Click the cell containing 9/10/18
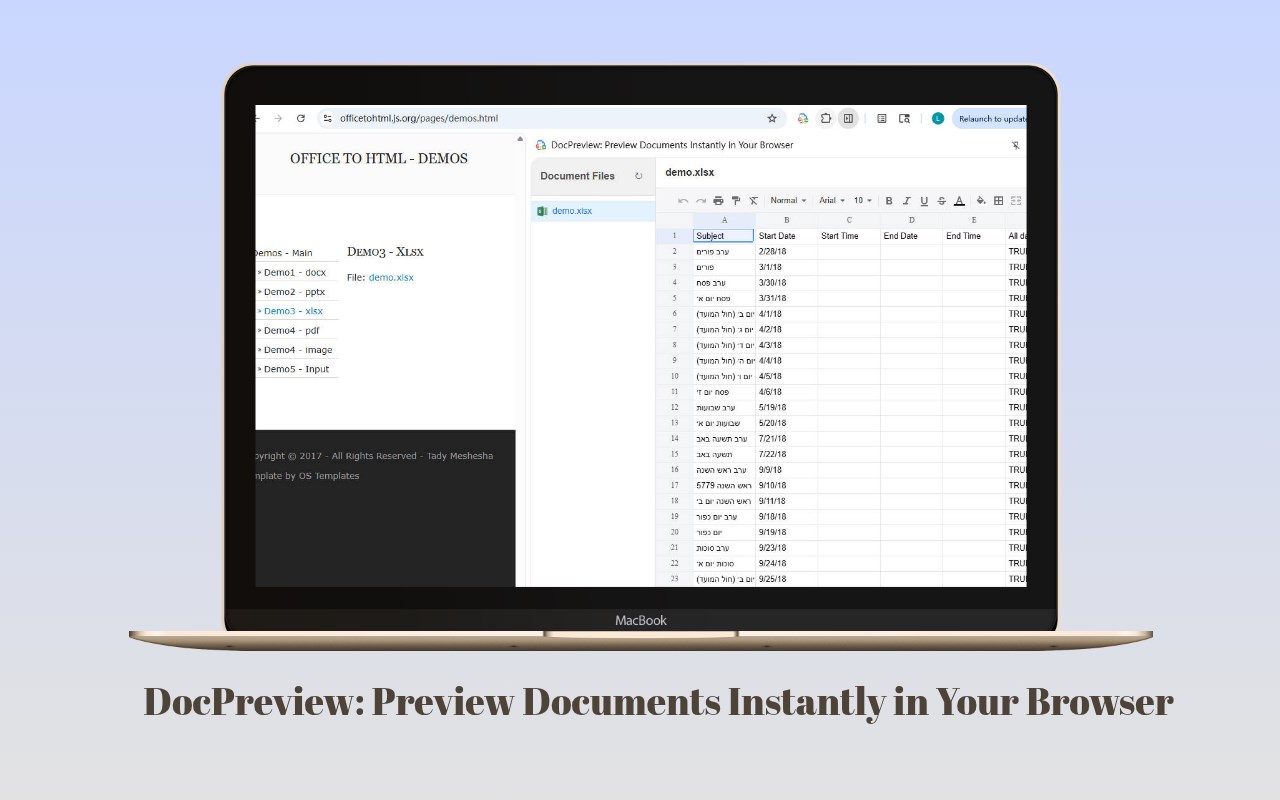 click(787, 485)
